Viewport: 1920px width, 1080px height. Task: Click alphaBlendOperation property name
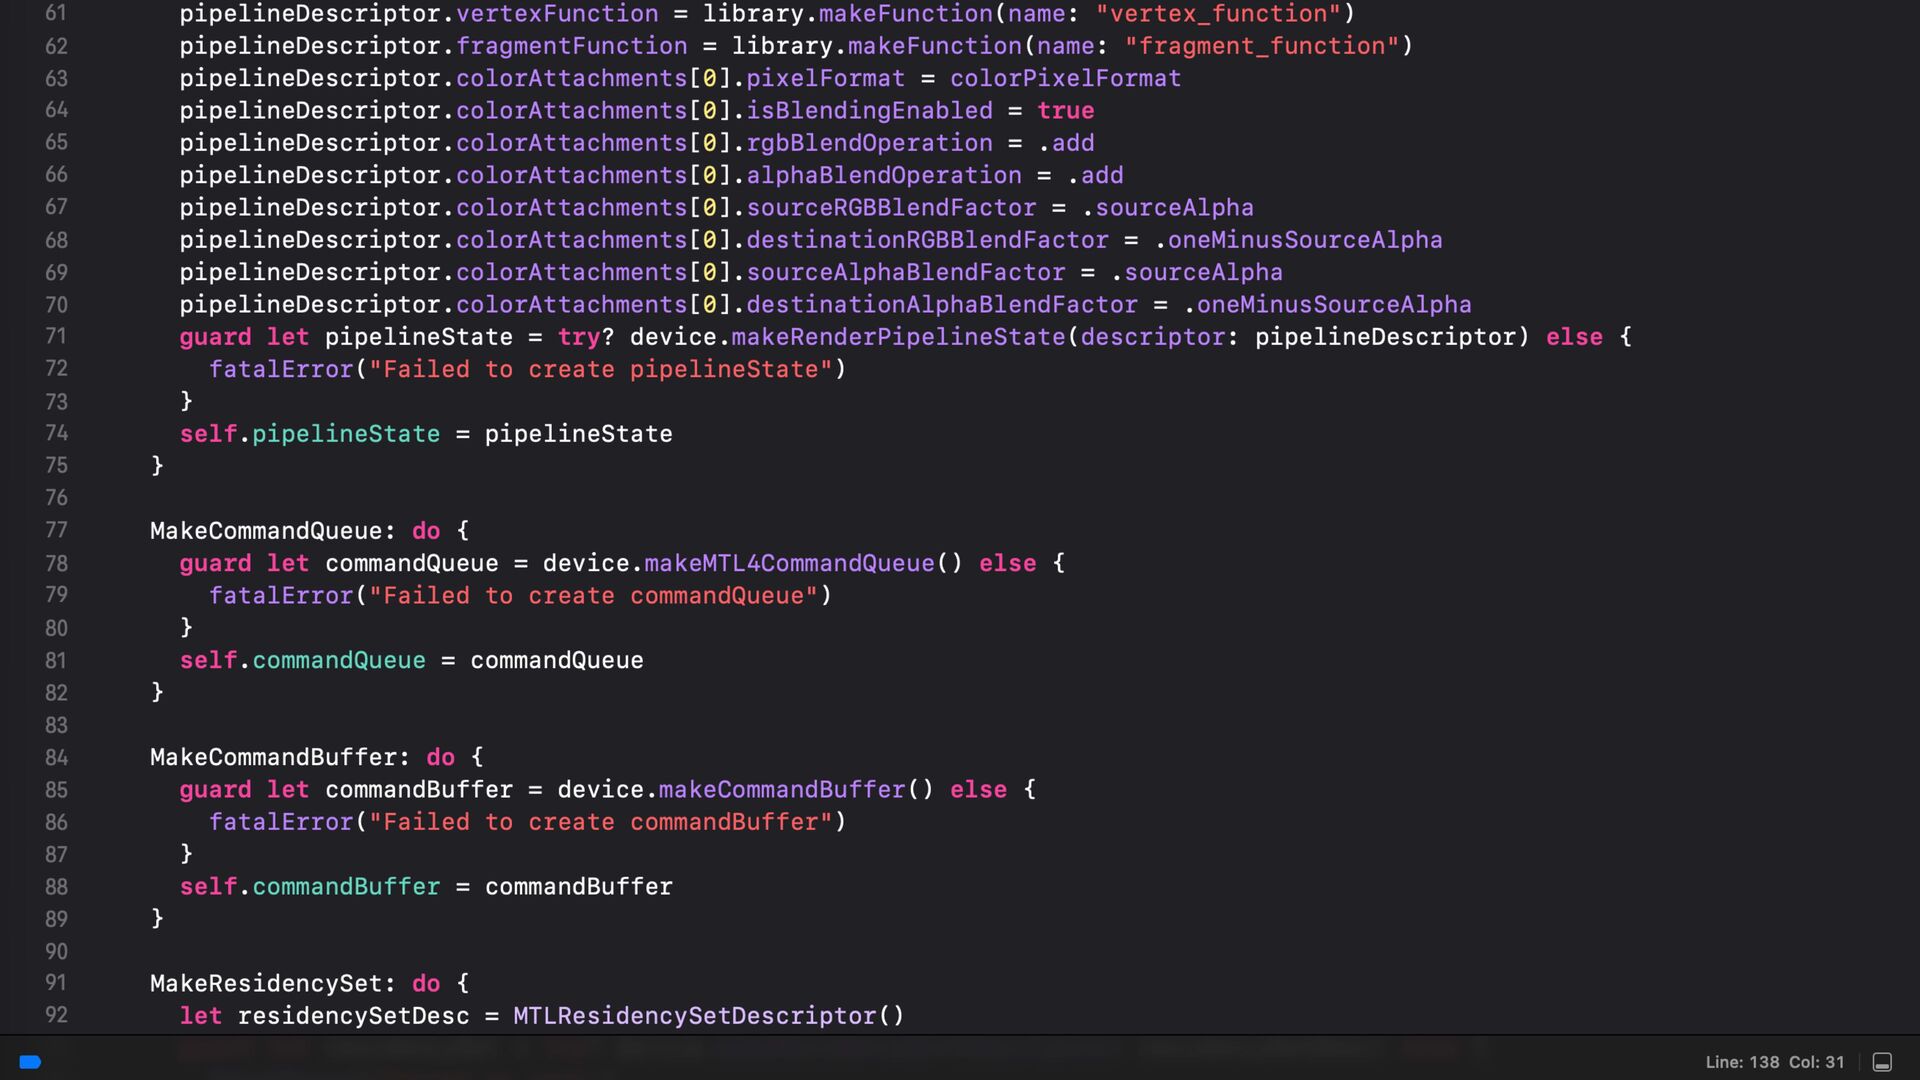pyautogui.click(x=884, y=176)
